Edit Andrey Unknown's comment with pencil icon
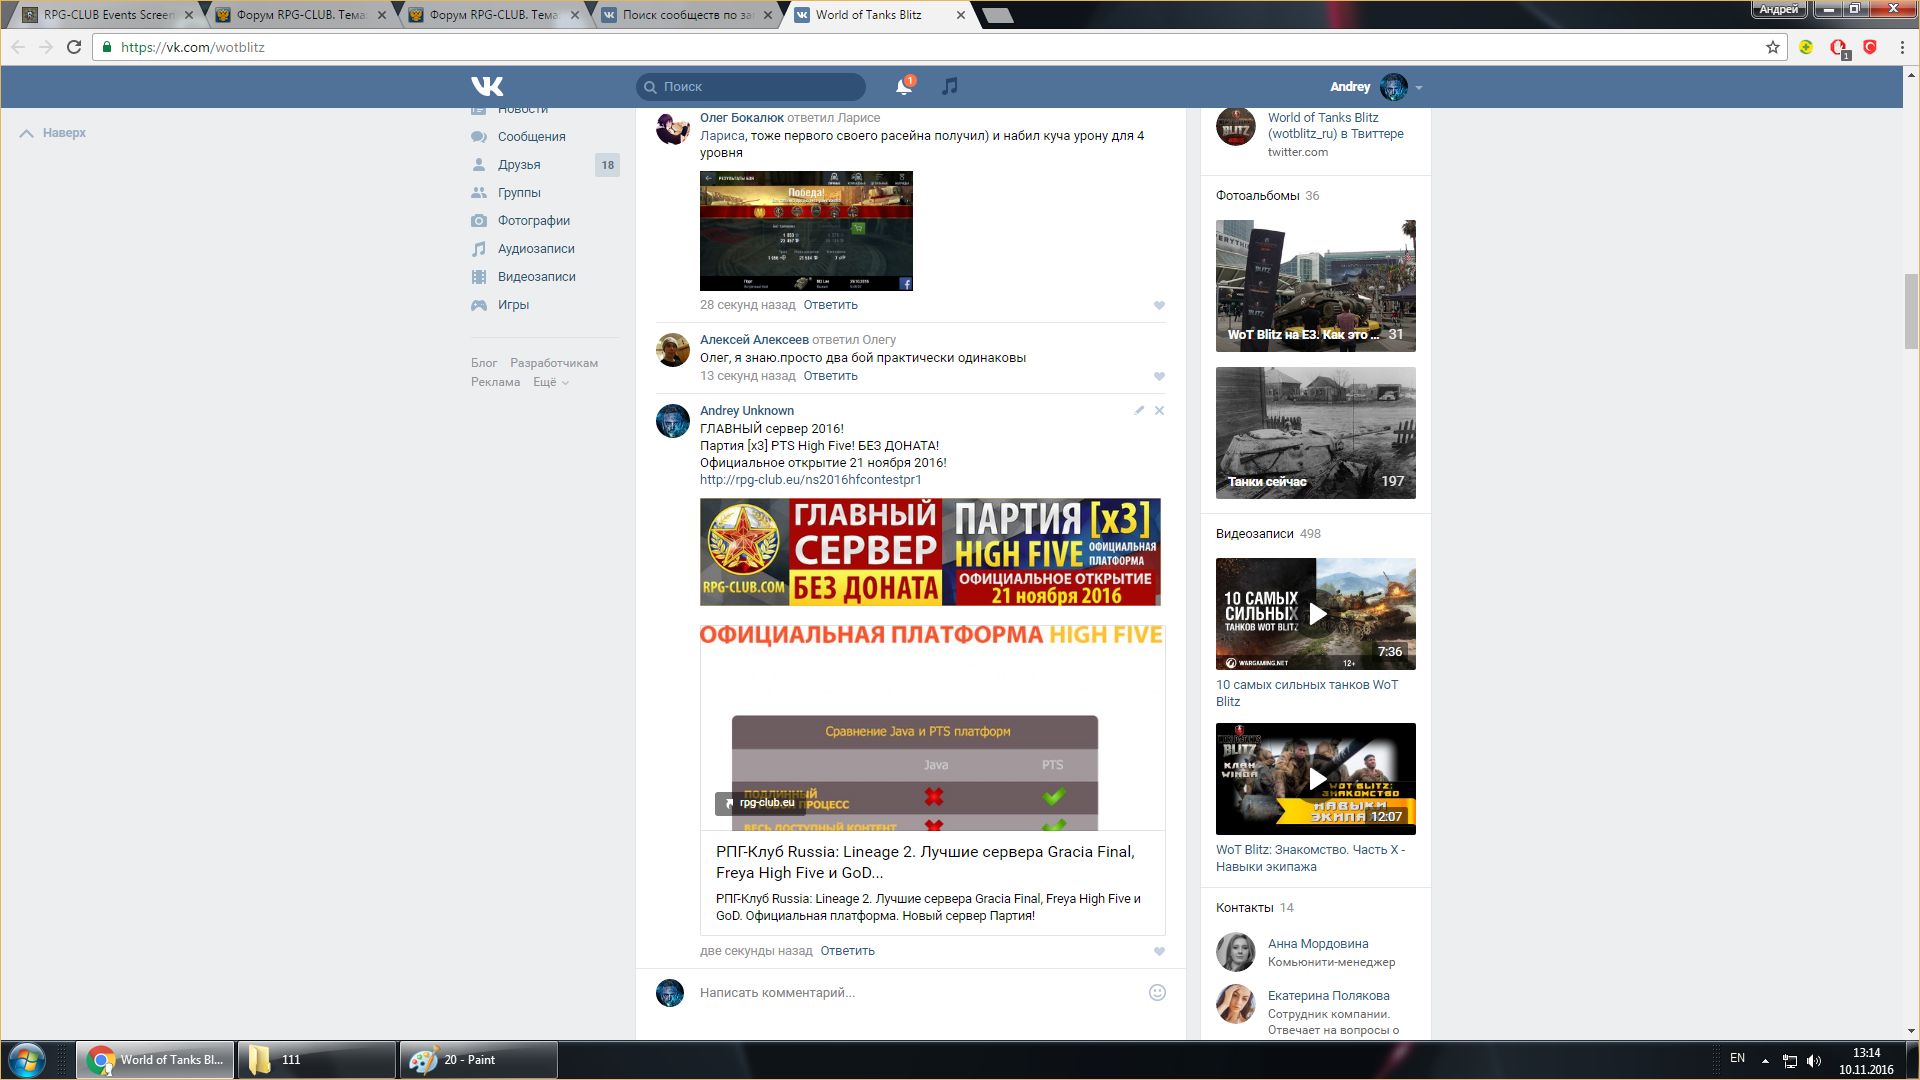 (1139, 410)
